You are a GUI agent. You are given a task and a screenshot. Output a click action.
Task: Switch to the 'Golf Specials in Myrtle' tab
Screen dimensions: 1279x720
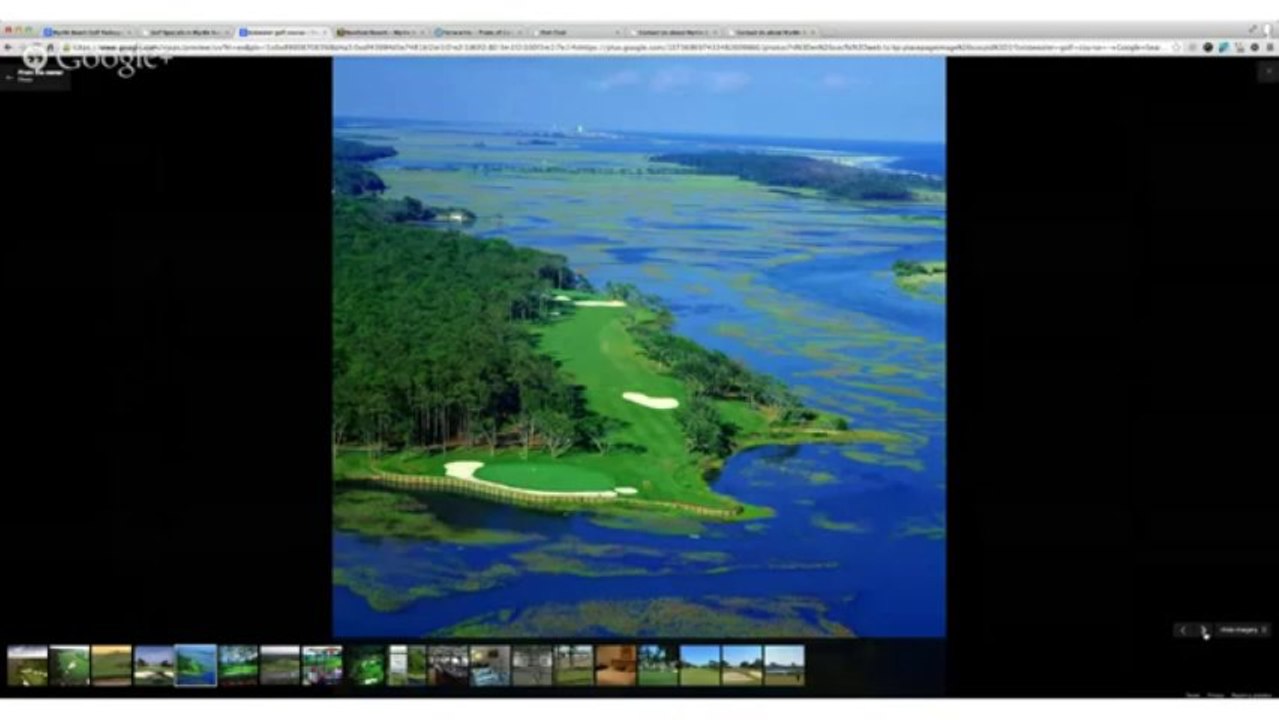(186, 32)
